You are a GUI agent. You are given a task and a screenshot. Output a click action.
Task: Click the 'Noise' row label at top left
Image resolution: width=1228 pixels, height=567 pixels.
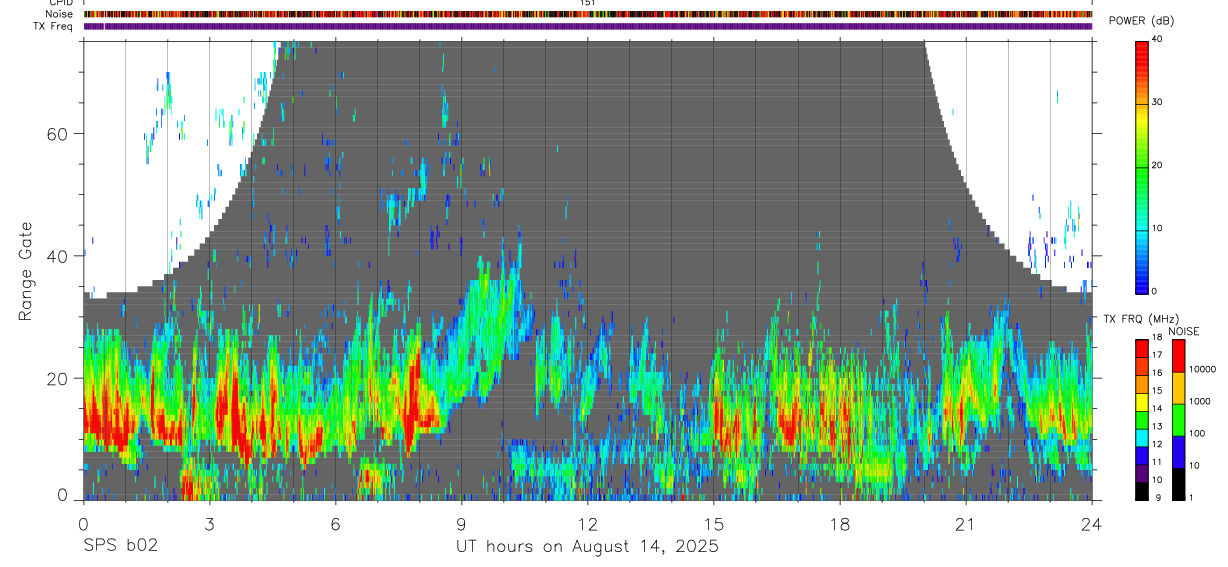click(61, 14)
